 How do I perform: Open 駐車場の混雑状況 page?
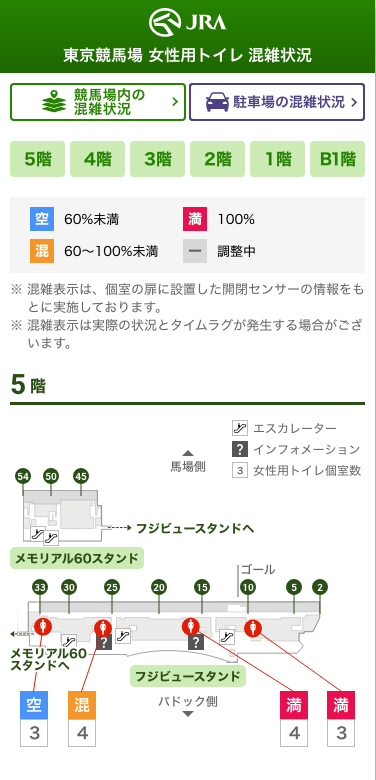(277, 102)
